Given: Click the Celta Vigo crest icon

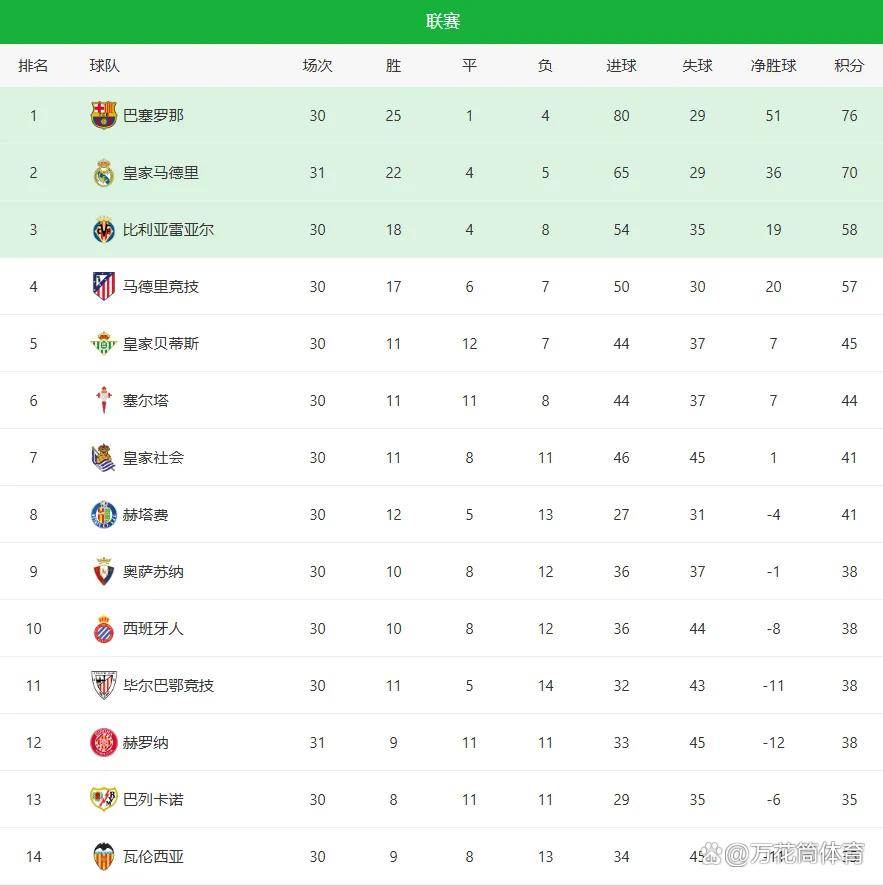Looking at the screenshot, I should 104,401.
